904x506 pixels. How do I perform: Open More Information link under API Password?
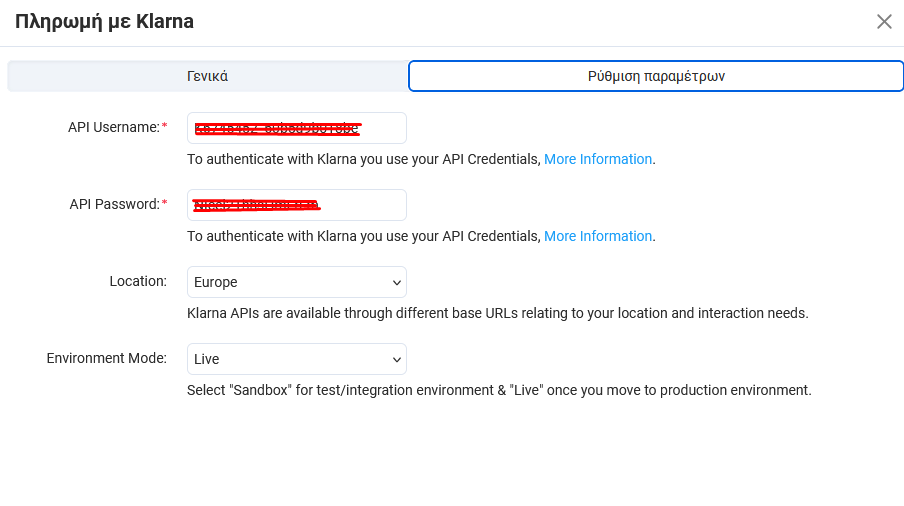pyautogui.click(x=598, y=236)
